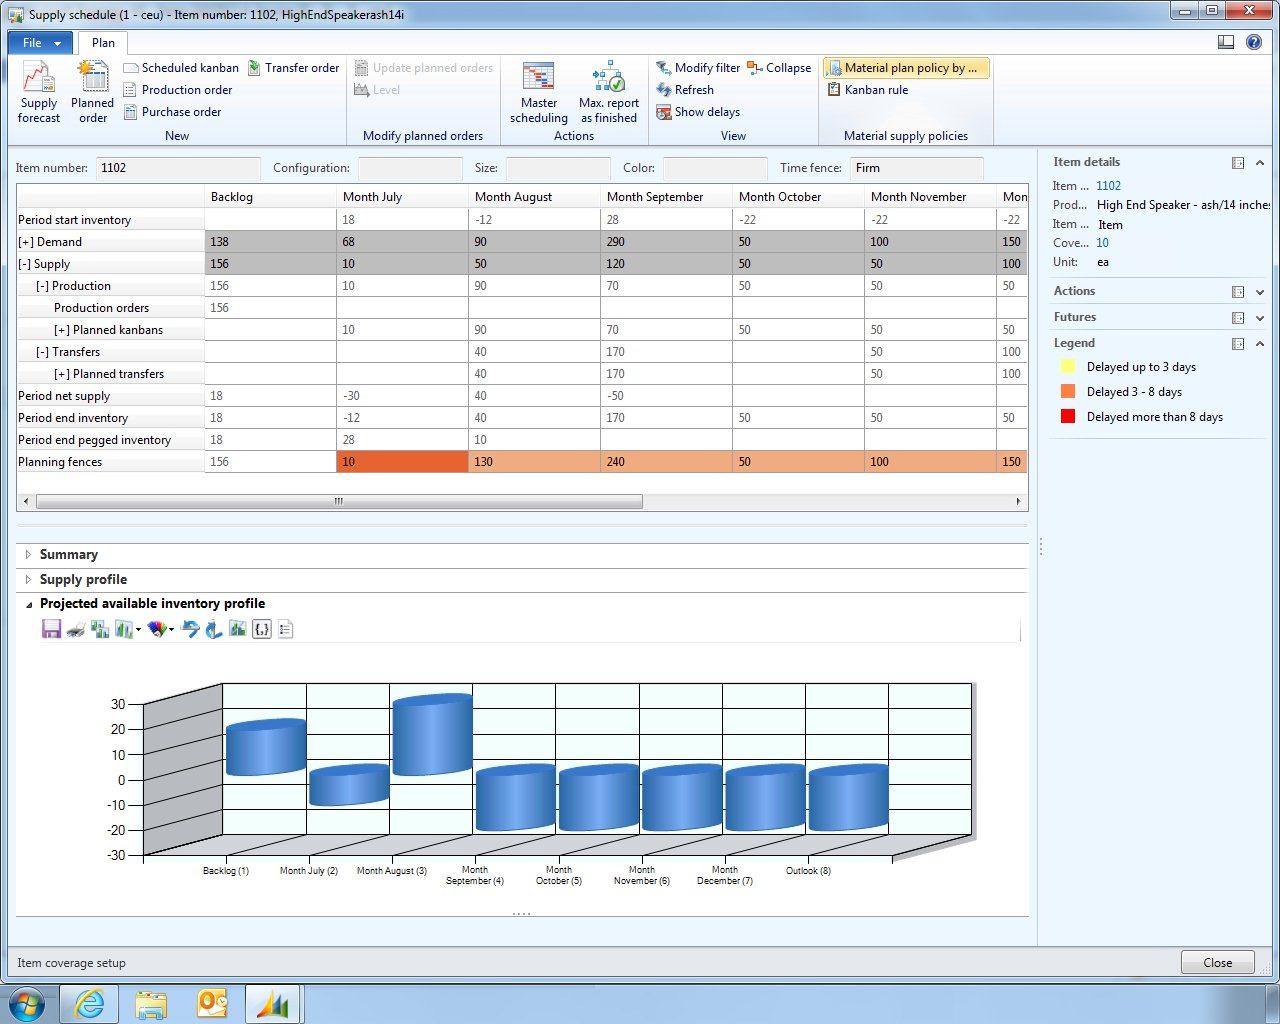Expand the Summary section
This screenshot has width=1280, height=1024.
[x=28, y=554]
